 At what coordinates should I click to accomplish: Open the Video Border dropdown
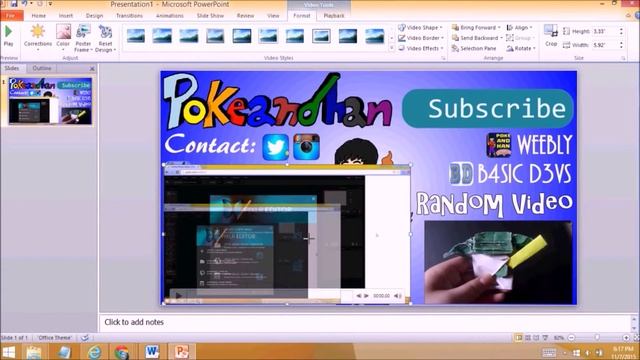[x=421, y=38]
